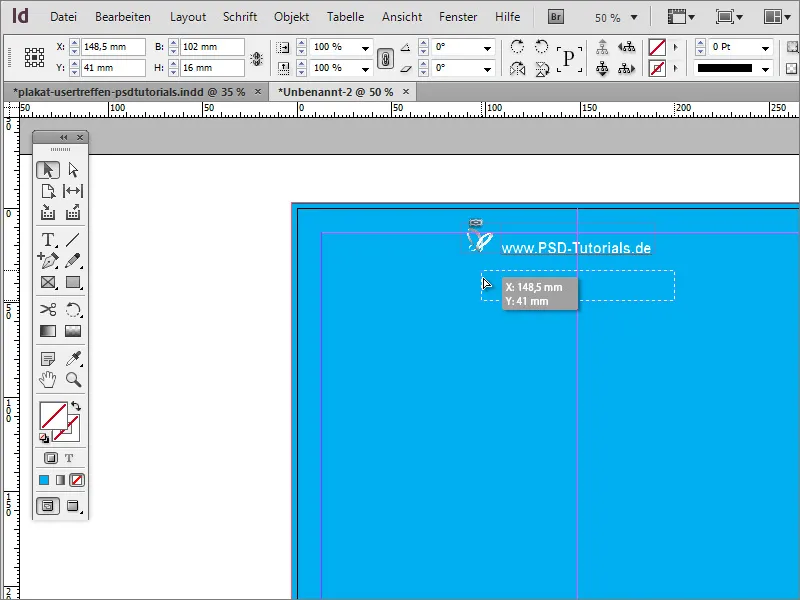Select the Direct Selection tool (white arrow)
The image size is (800, 600).
pyautogui.click(x=73, y=170)
